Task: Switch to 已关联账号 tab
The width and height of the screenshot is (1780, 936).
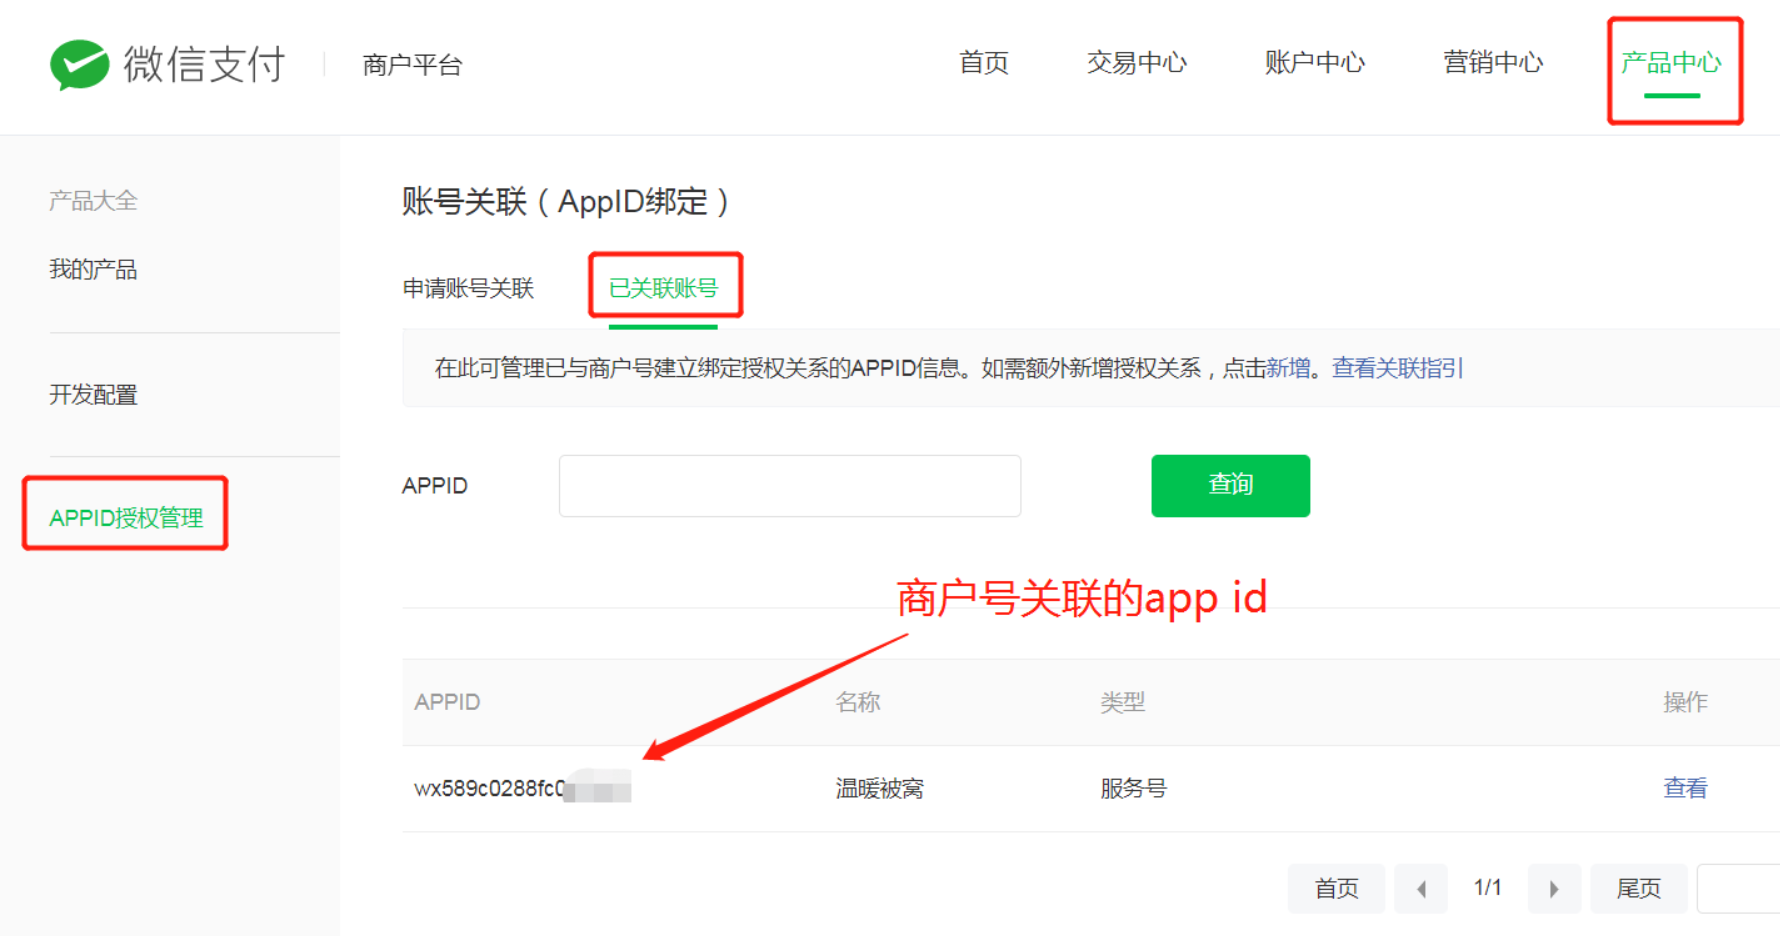Action: click(663, 289)
